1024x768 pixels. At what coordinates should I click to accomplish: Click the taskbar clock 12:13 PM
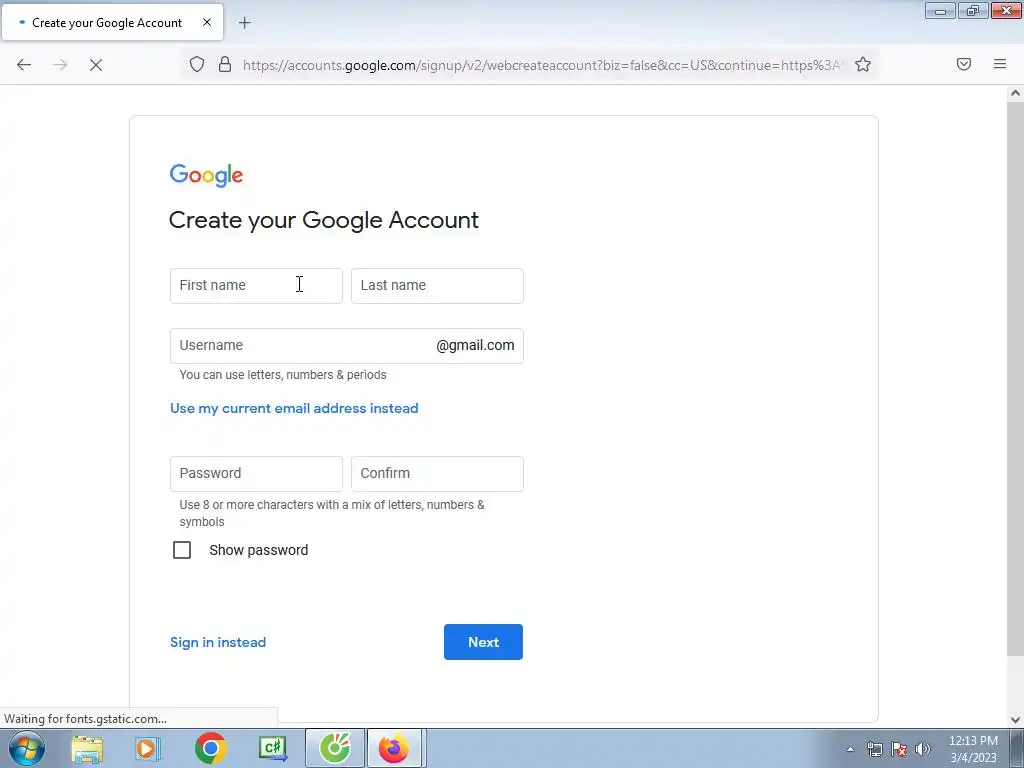[x=973, y=741]
